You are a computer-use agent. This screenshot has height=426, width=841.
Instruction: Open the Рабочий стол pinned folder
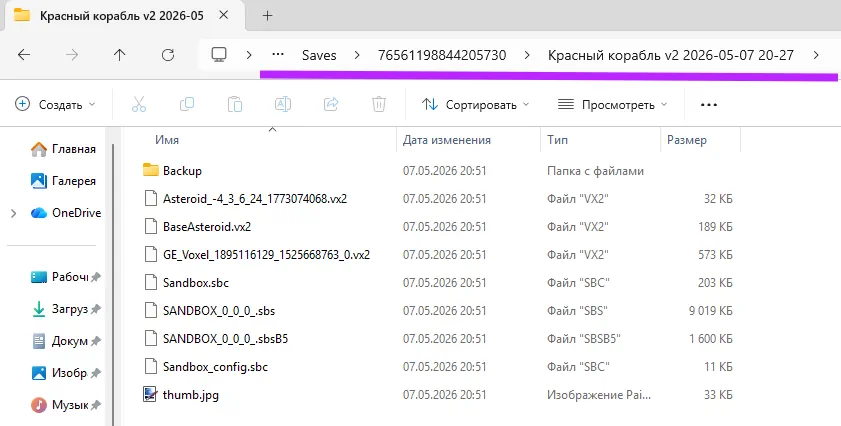click(x=65, y=277)
